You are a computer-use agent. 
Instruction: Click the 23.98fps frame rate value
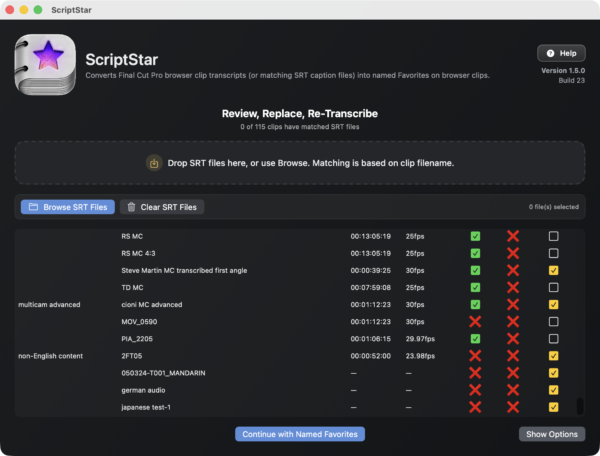pos(420,356)
